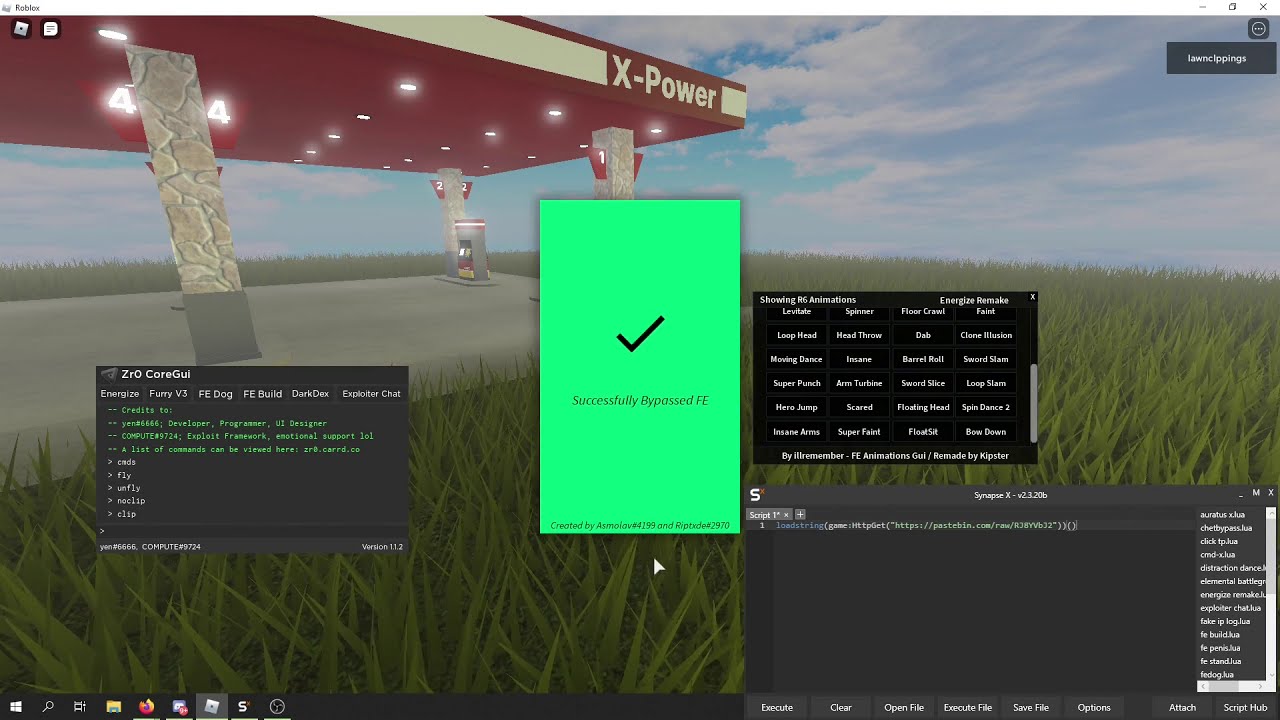The height and width of the screenshot is (720, 1280).
Task: Click the loadstring code line in editor
Action: tap(927, 525)
